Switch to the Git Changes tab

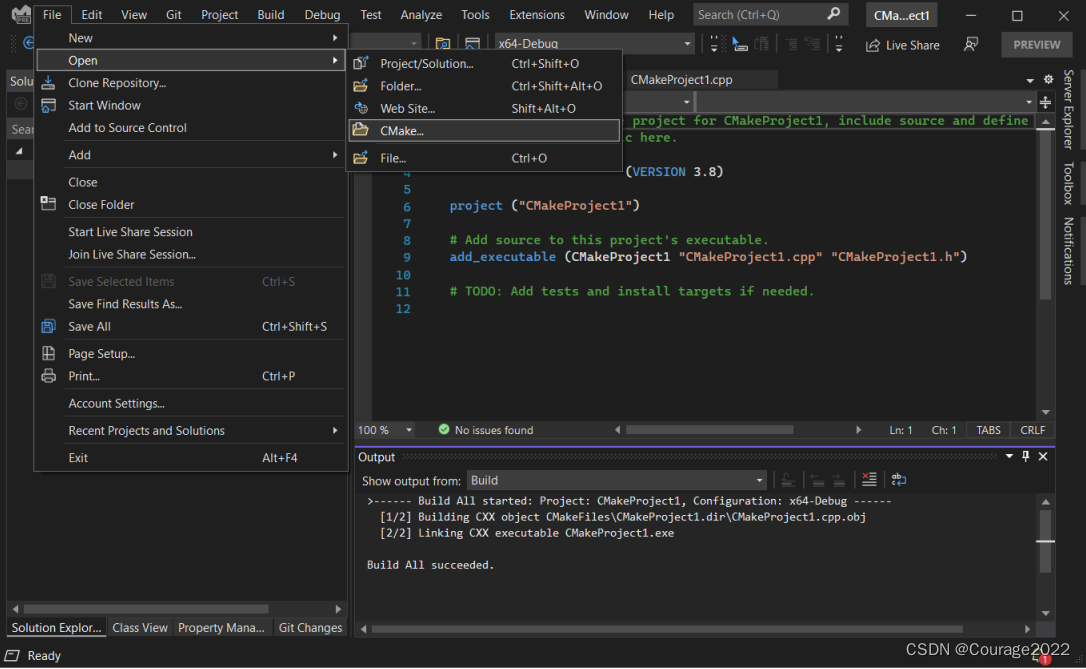(310, 628)
